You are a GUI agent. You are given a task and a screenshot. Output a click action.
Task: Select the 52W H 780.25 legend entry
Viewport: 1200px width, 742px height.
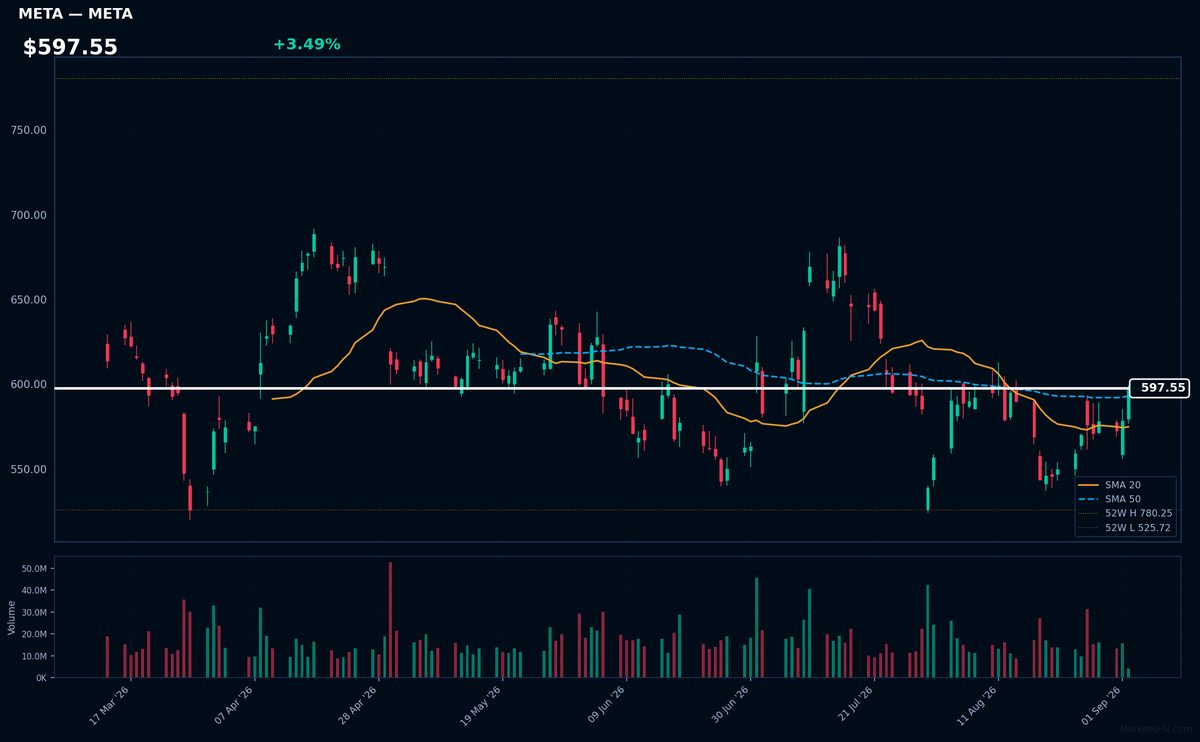[1126, 513]
